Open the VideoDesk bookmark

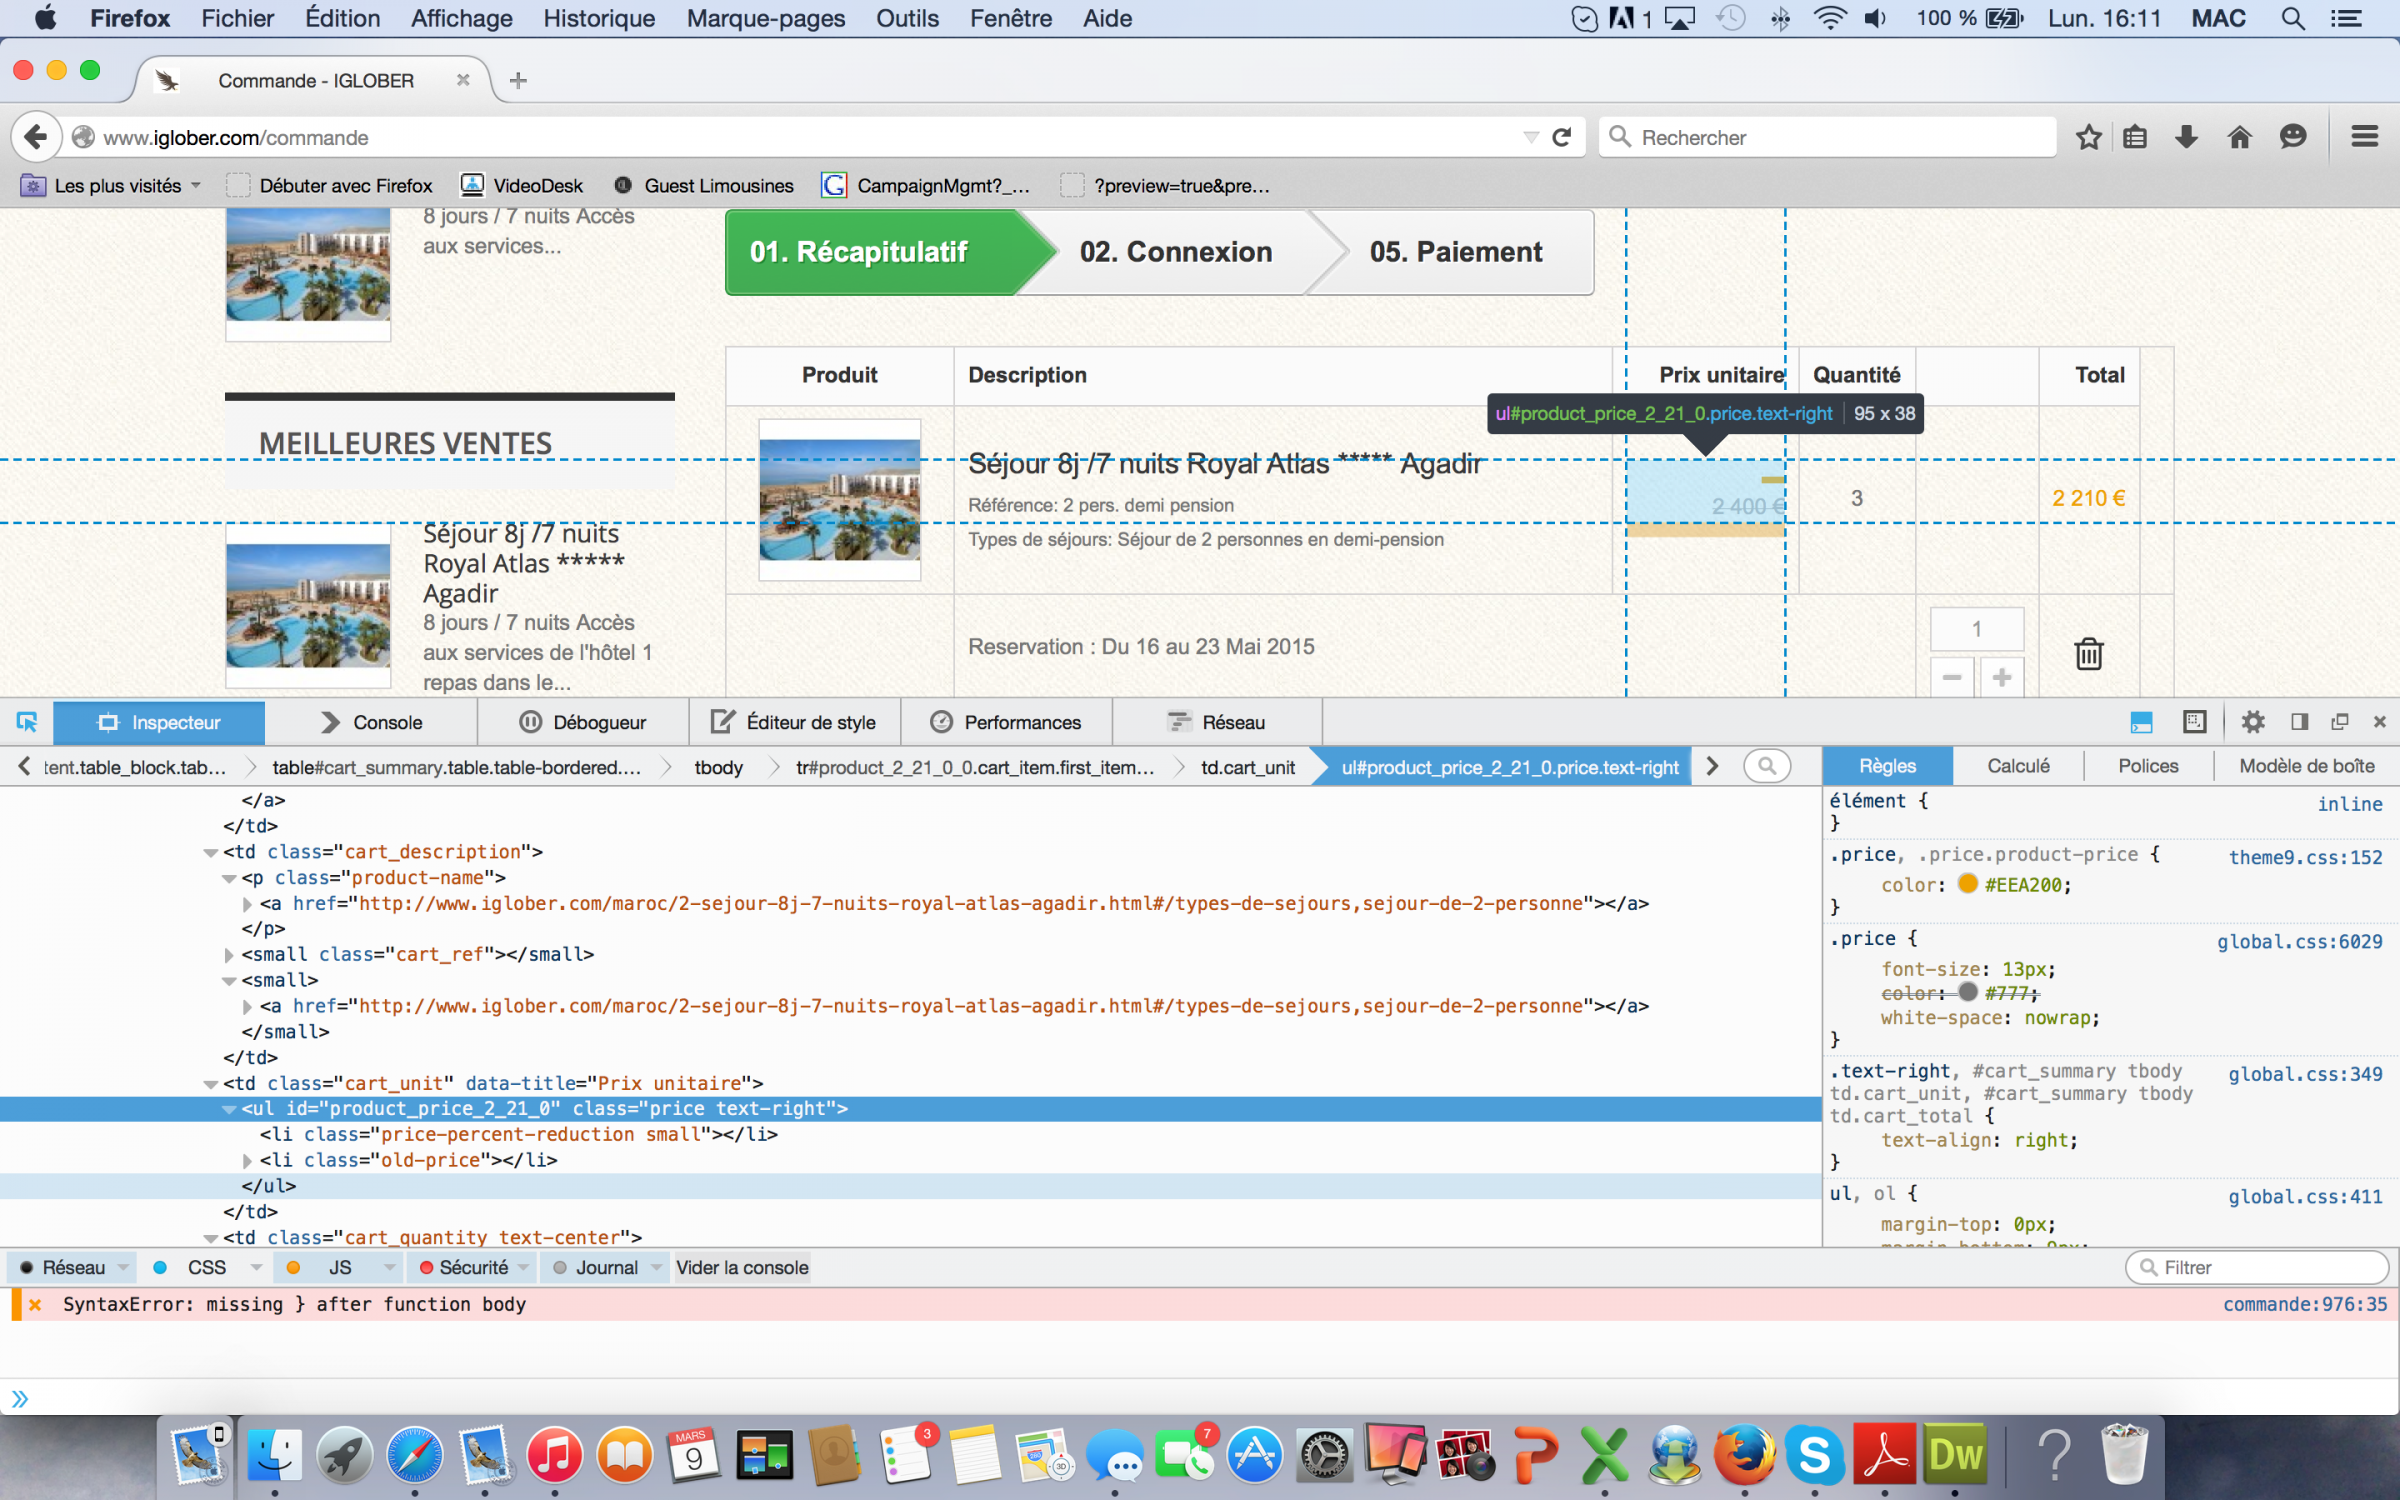522,186
